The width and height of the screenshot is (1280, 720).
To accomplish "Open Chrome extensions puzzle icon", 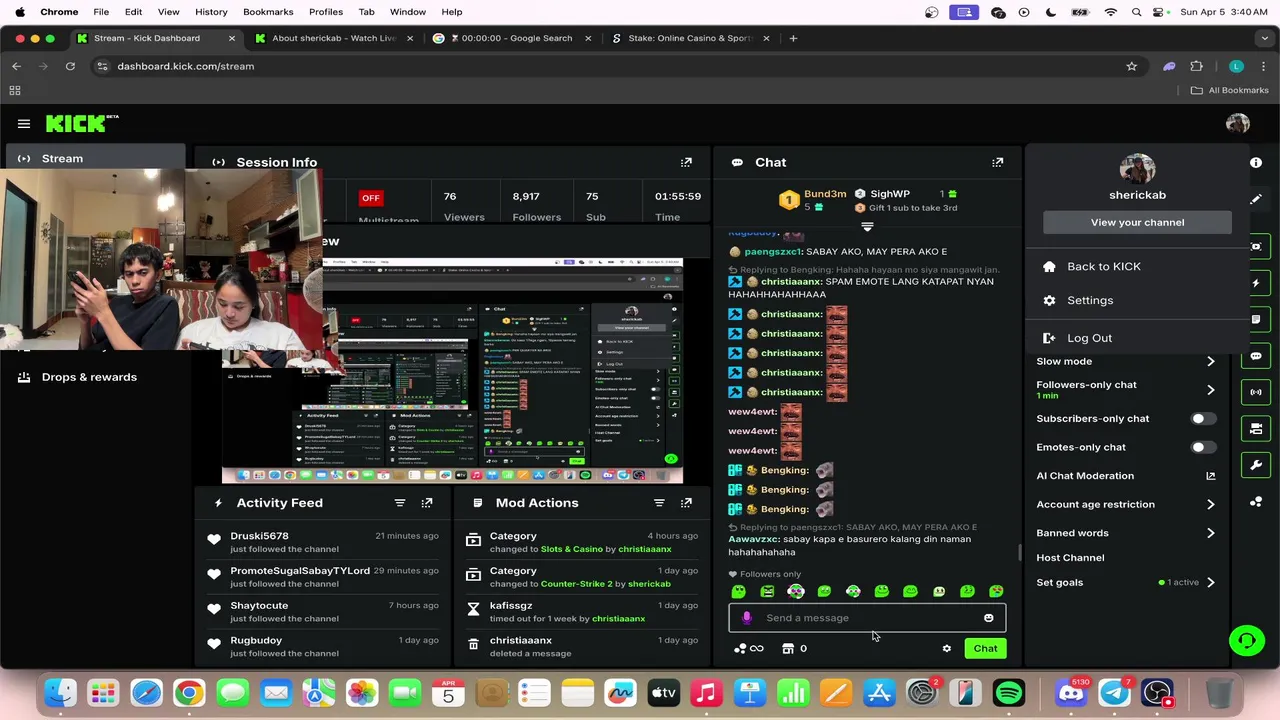I will tap(1197, 66).
